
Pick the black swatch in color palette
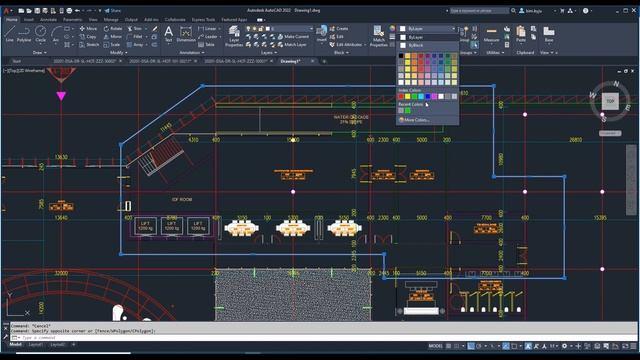[401, 56]
